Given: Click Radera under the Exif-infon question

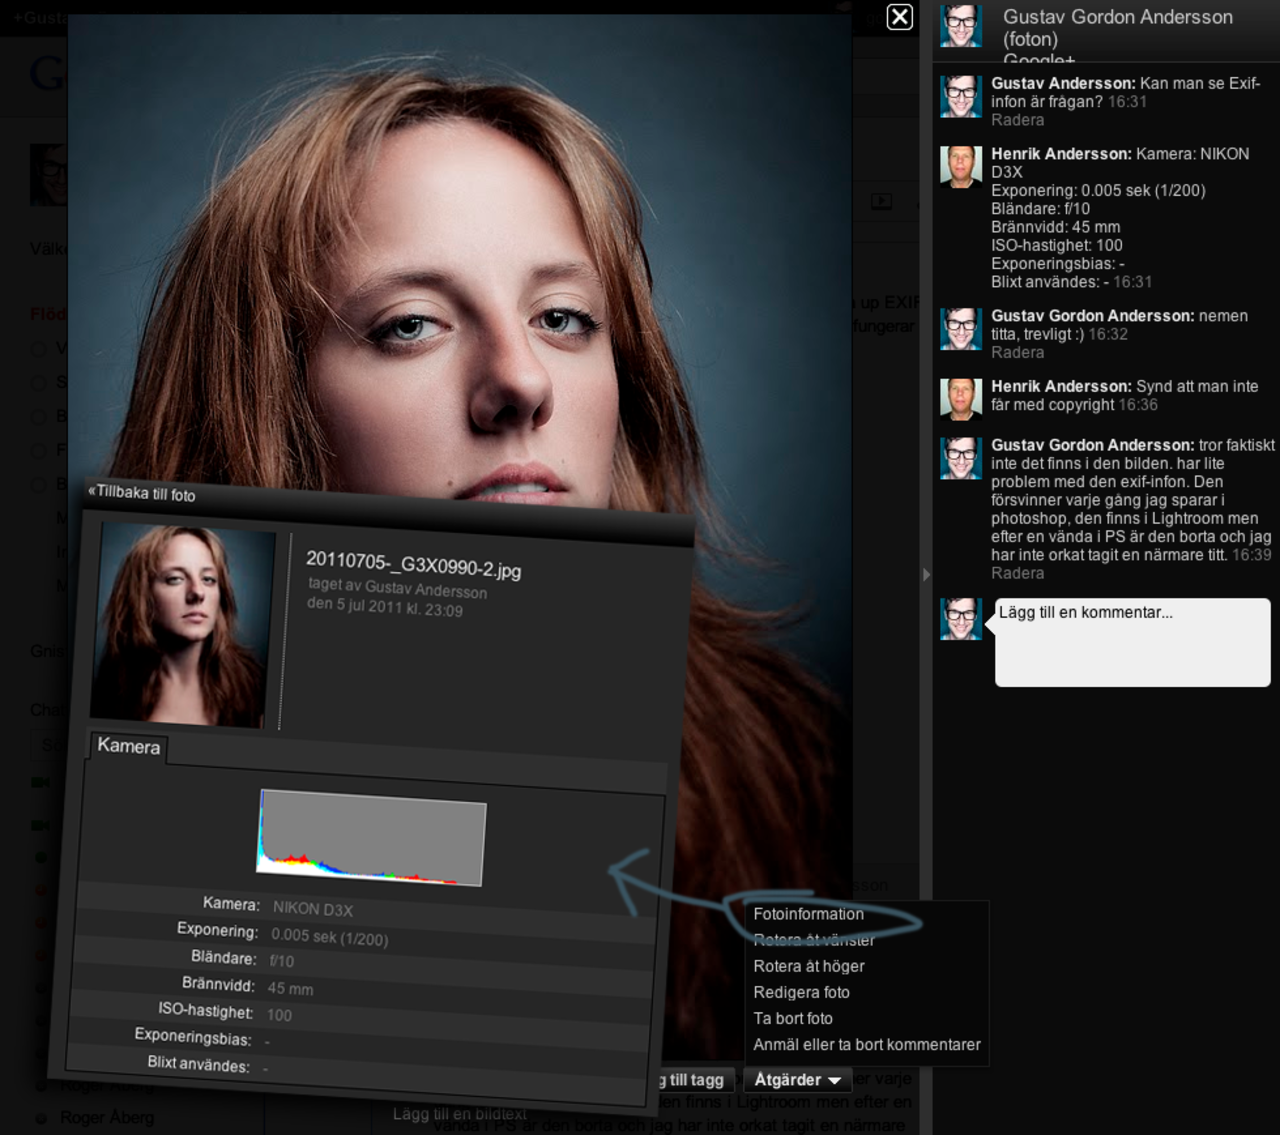Looking at the screenshot, I should click(1017, 120).
